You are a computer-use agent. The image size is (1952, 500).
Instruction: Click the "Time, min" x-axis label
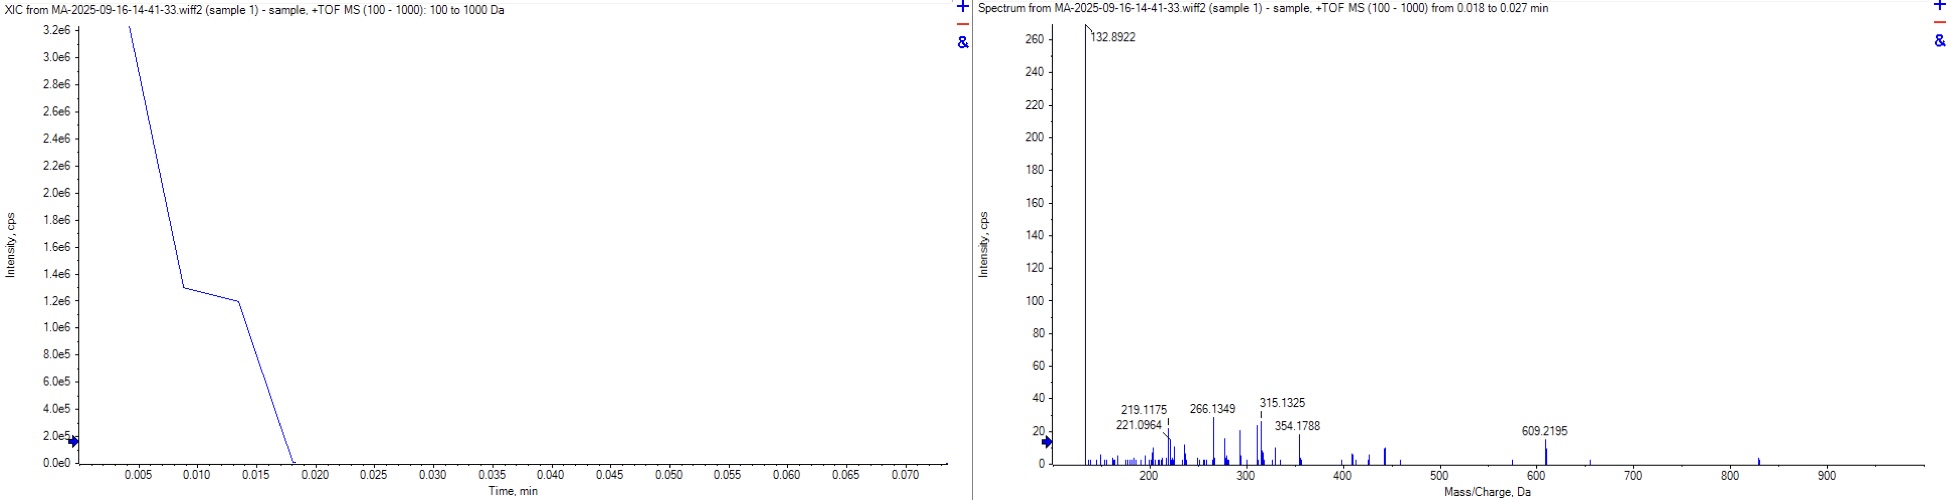point(512,491)
